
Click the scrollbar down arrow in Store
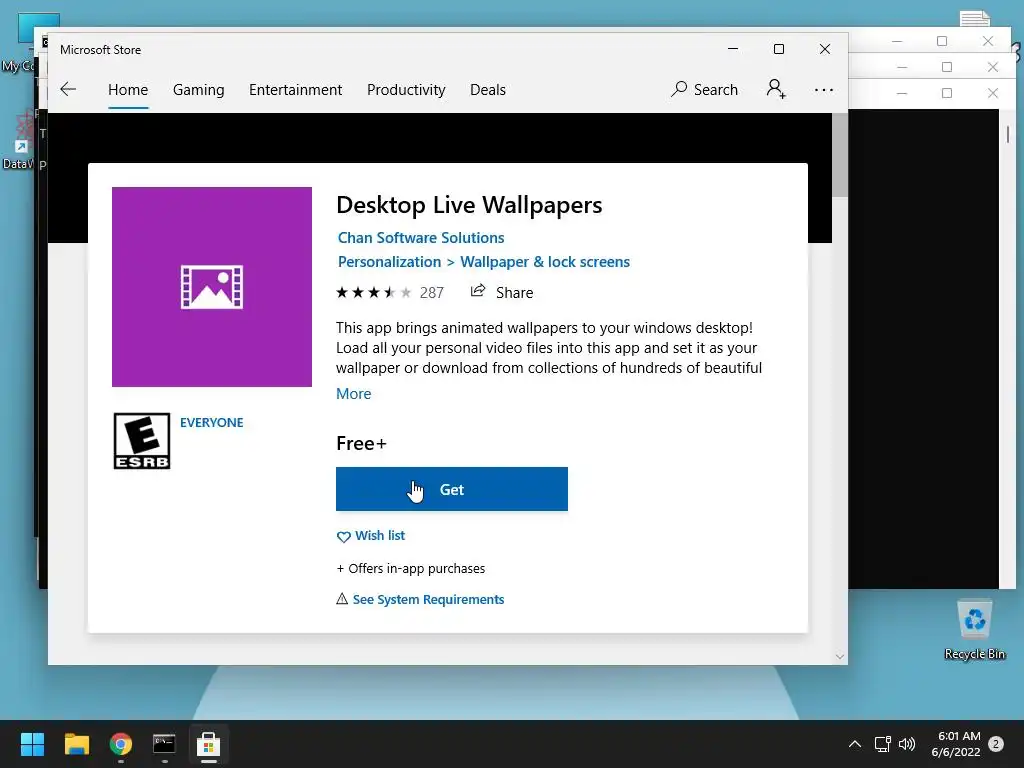point(840,657)
